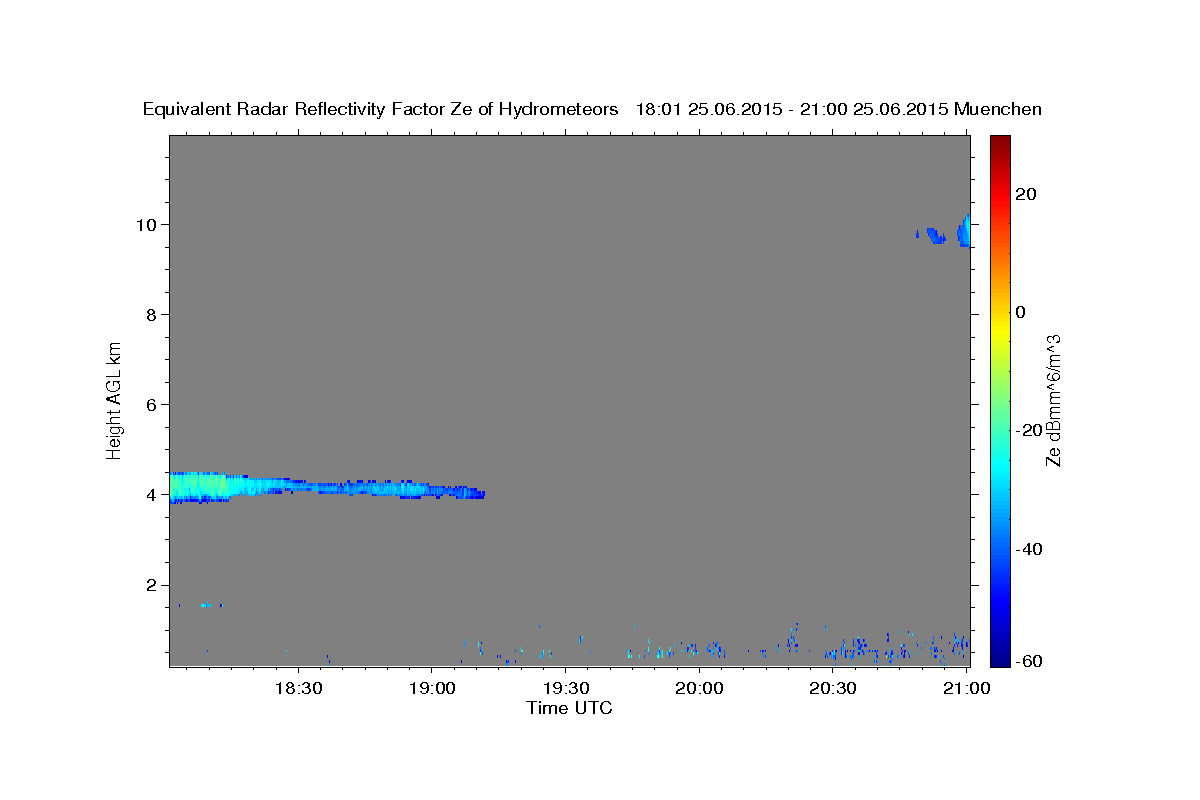Click the colorbar label '-60'
This screenshot has height=800, width=1200.
coord(1028,661)
